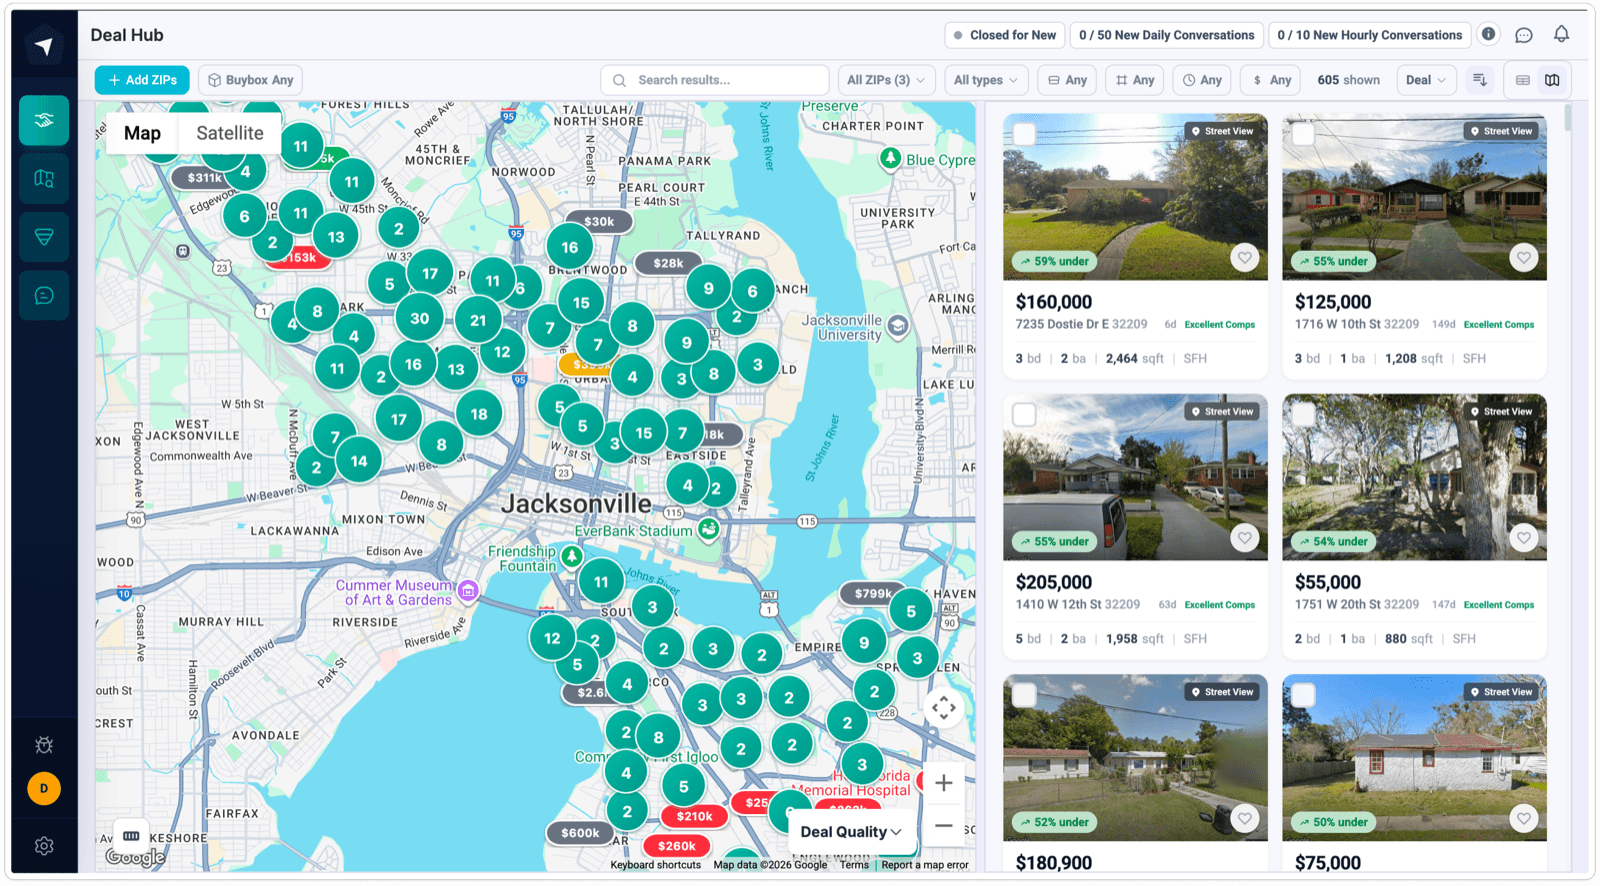1600x886 pixels.
Task: Expand the All ZIPs (3) dropdown
Action: [886, 80]
